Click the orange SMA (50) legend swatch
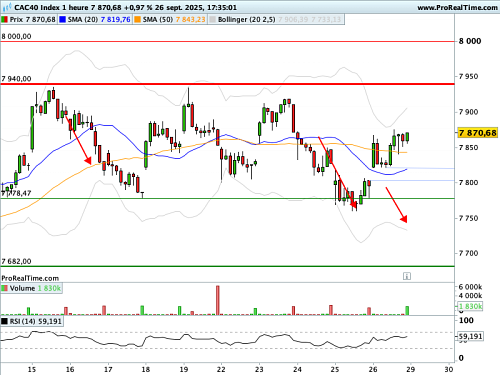The image size is (500, 375). (x=137, y=20)
